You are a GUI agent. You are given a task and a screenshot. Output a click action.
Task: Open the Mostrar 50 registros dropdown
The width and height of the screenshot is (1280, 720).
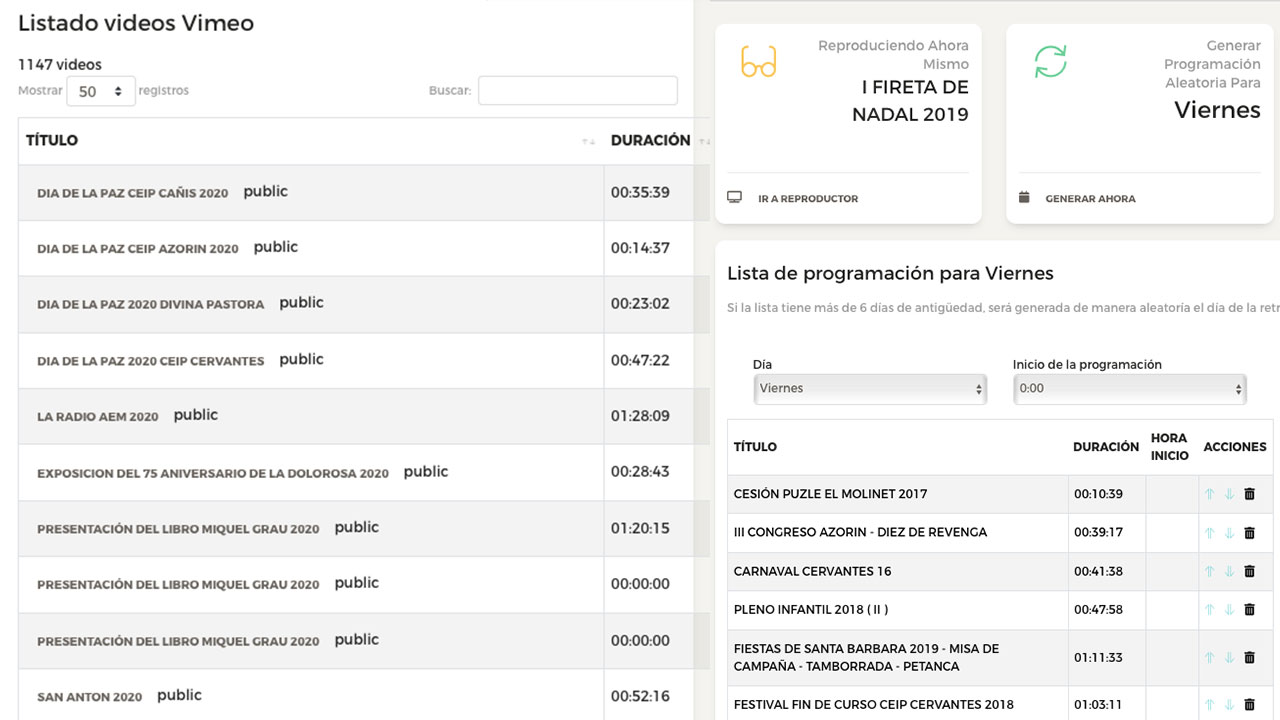(x=101, y=91)
